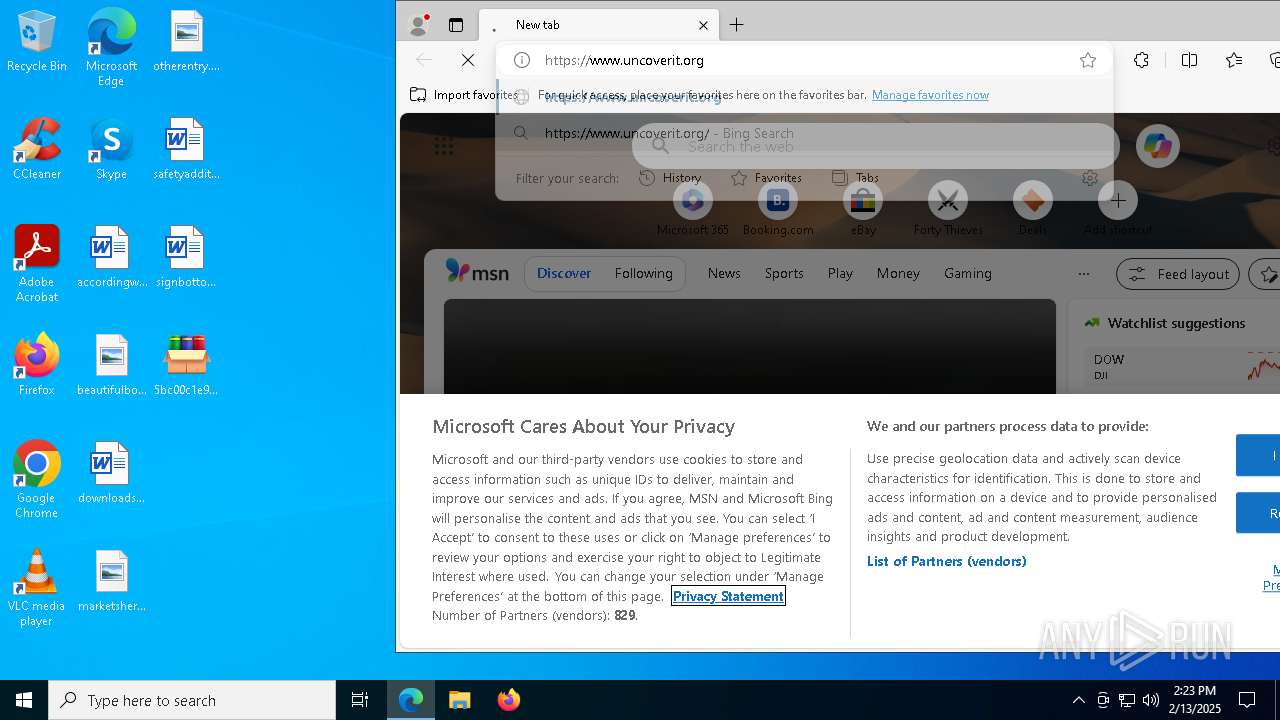Open the Privacy Statement link

(x=728, y=596)
